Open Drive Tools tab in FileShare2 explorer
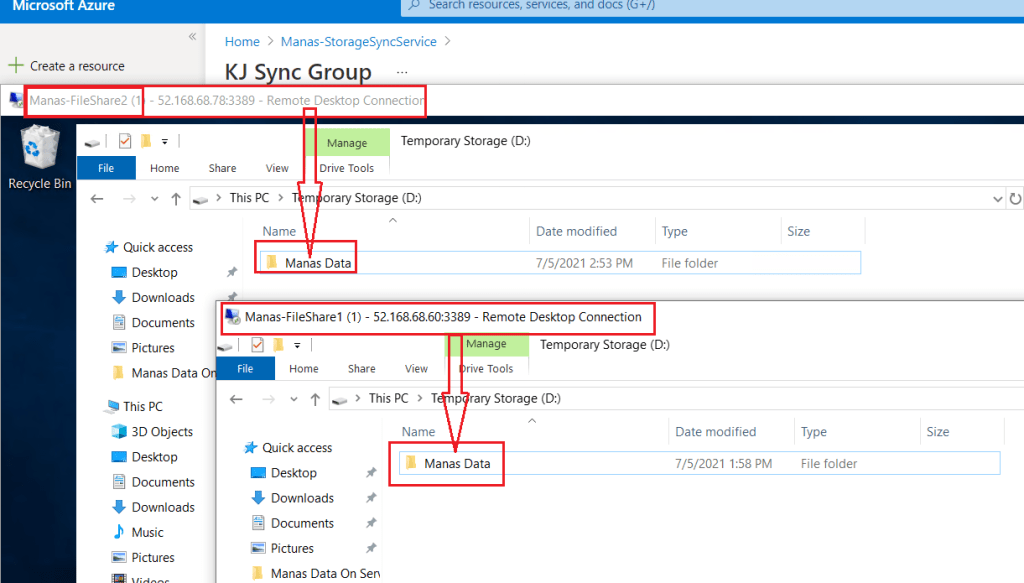 click(x=346, y=168)
